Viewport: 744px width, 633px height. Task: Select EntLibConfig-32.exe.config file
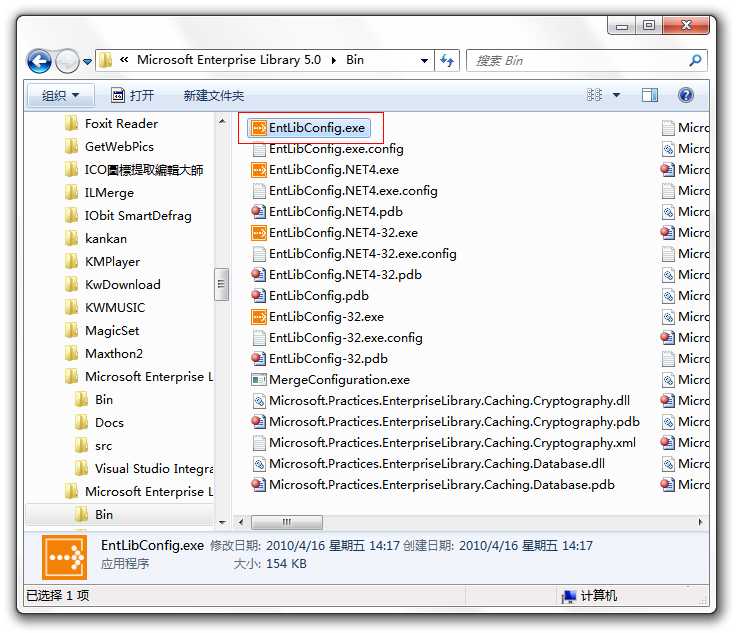[x=337, y=338]
